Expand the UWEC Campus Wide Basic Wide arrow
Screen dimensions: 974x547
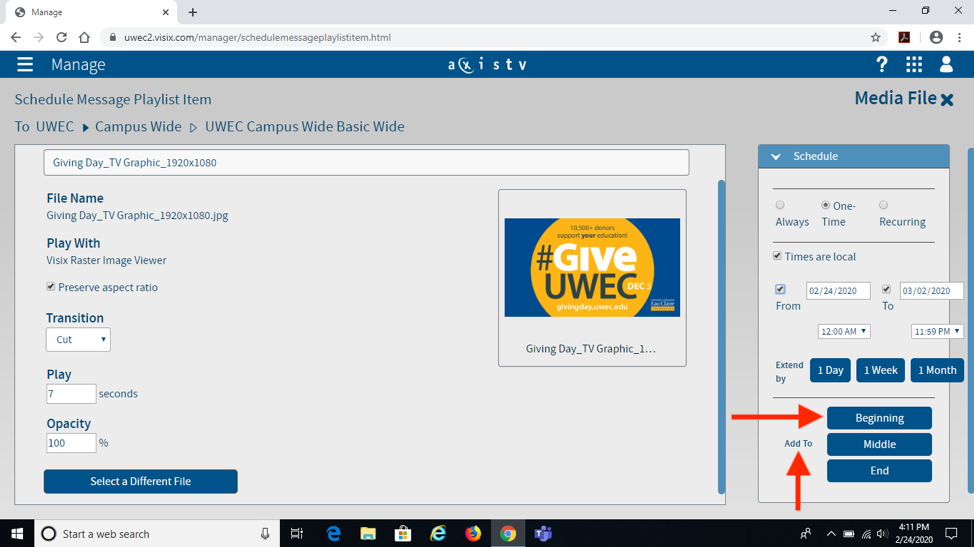click(x=193, y=127)
